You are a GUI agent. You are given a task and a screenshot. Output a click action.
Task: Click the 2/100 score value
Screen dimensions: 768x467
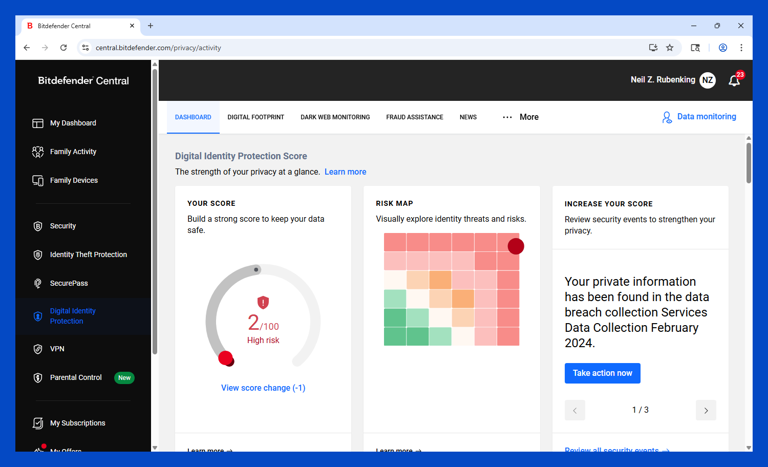(x=263, y=324)
